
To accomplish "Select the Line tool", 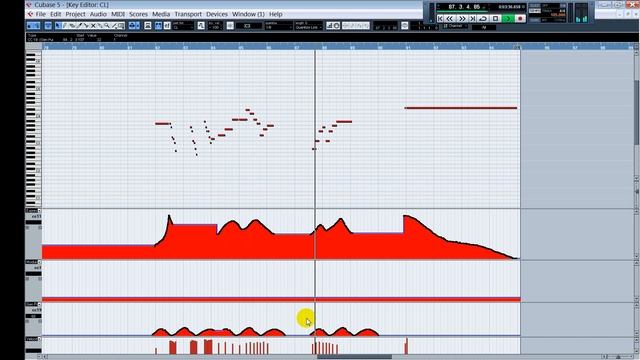I will pos(114,26).
